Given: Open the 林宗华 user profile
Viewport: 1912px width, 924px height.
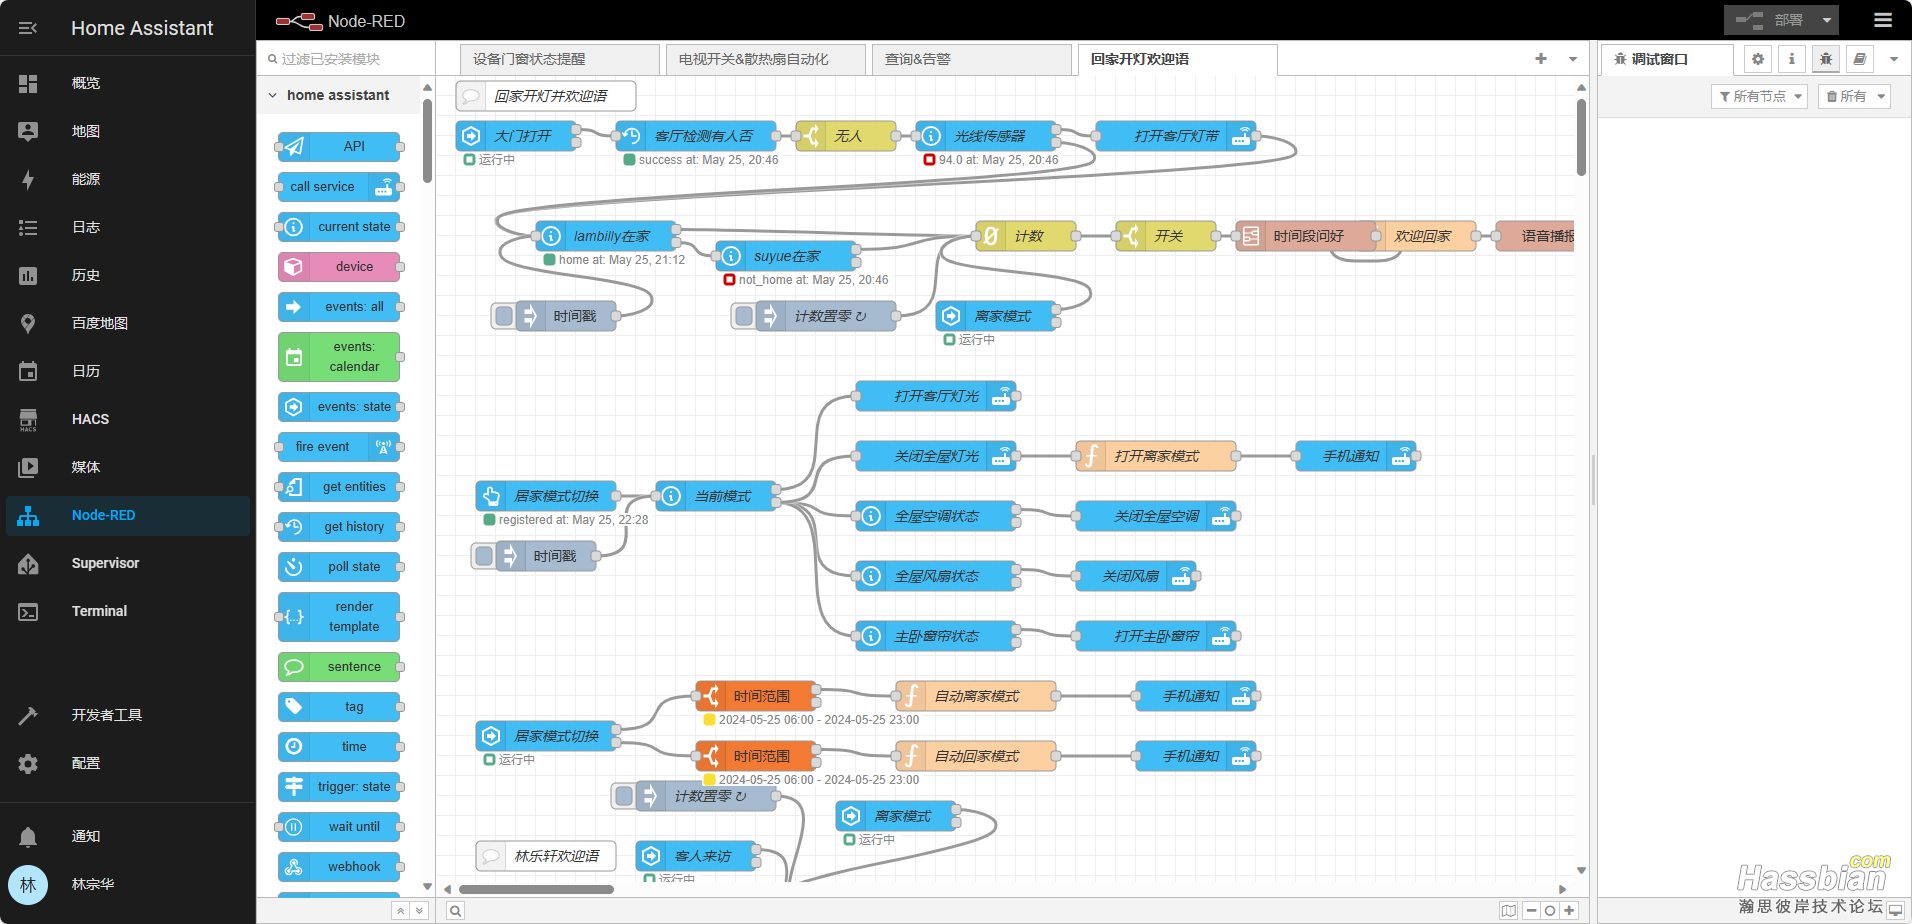Looking at the screenshot, I should (128, 884).
